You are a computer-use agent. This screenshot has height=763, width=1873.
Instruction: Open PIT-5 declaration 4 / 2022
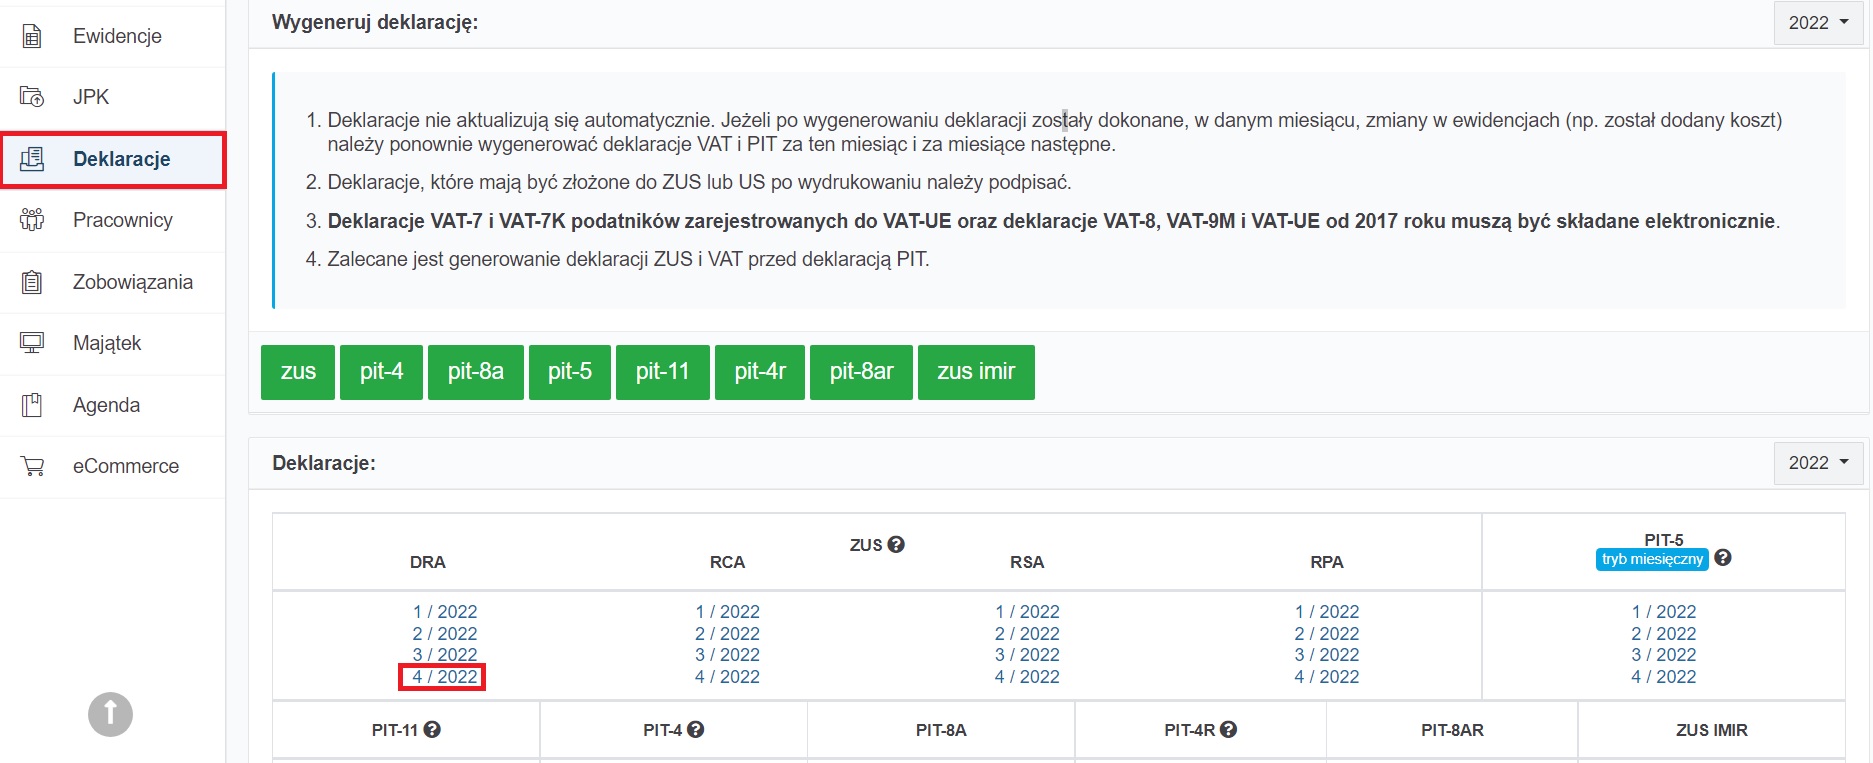coord(1664,677)
